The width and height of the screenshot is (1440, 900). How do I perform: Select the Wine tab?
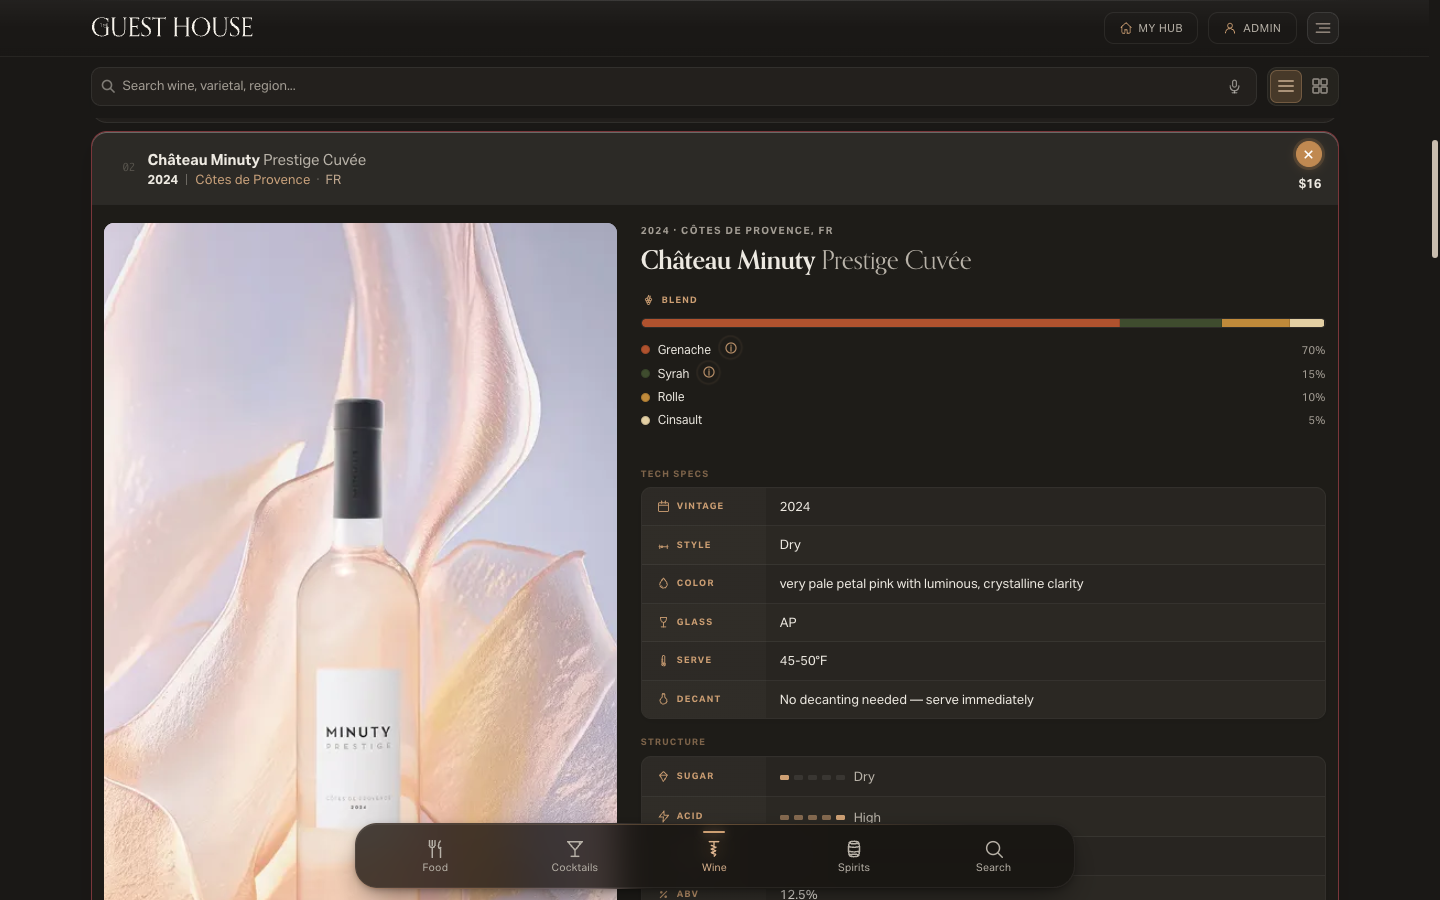pos(714,856)
